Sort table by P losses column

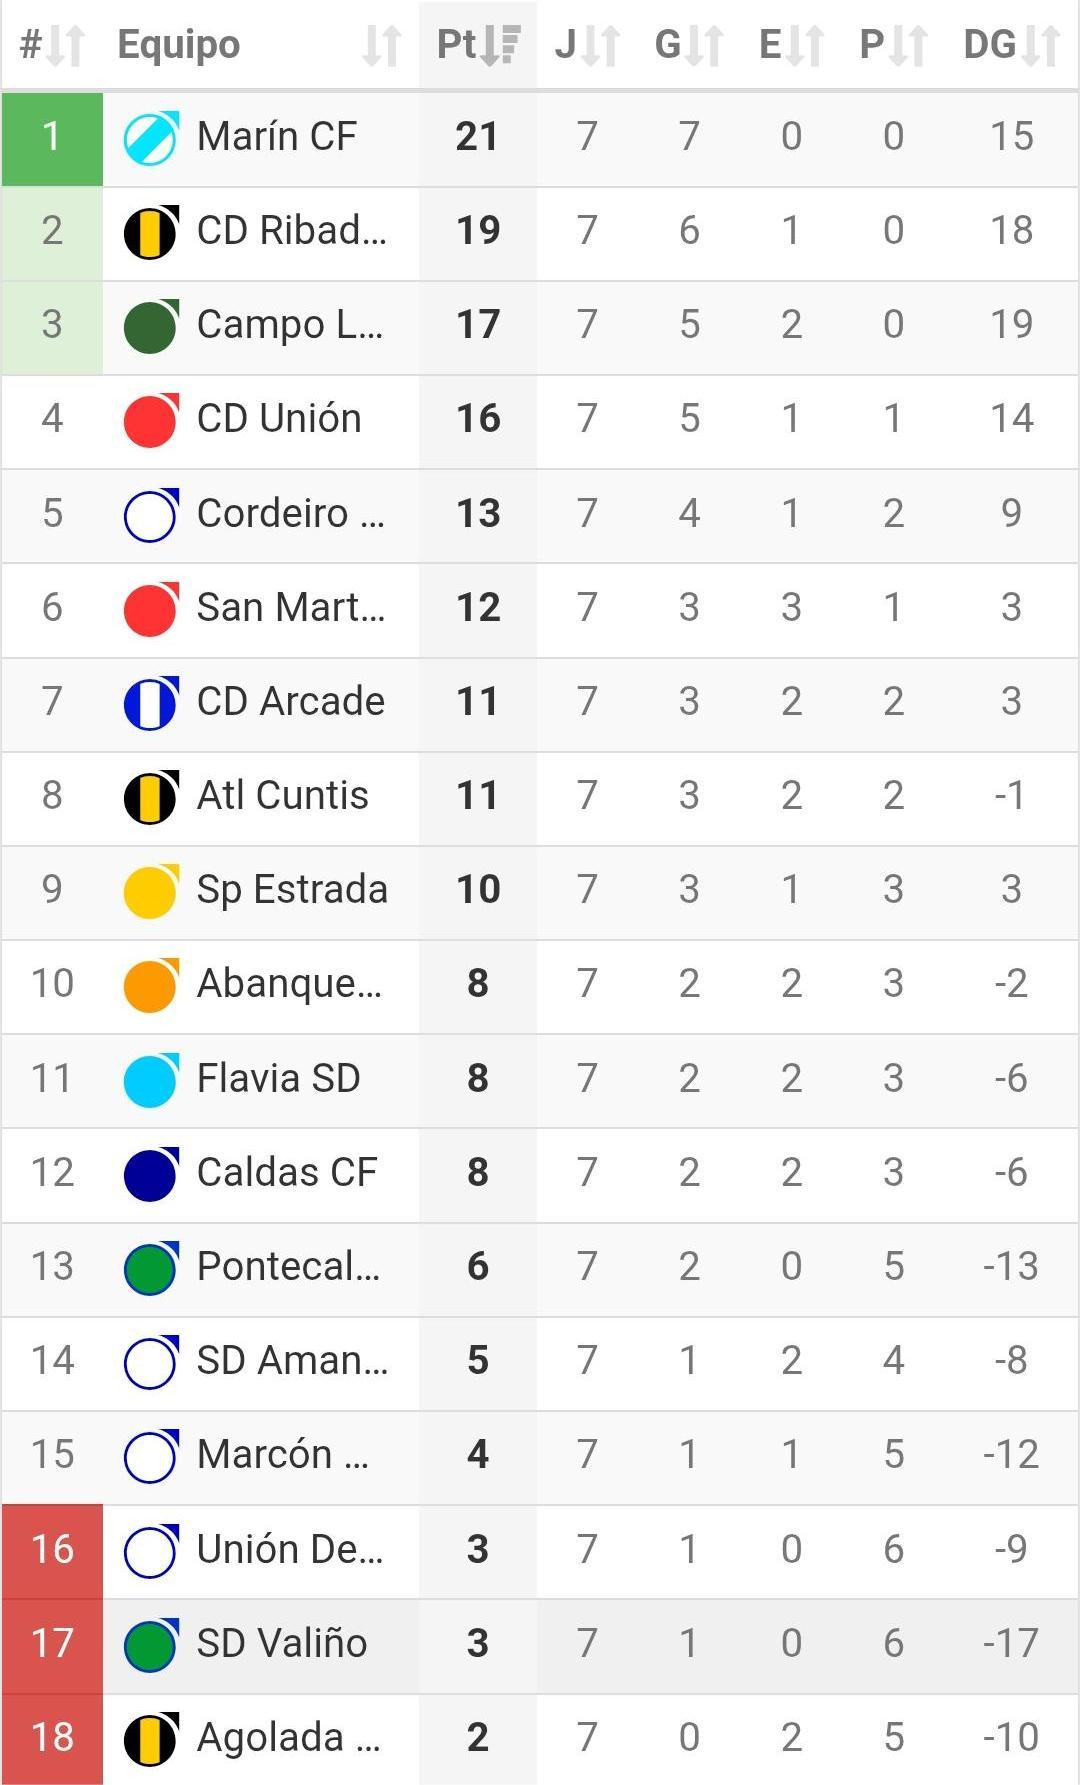[893, 45]
